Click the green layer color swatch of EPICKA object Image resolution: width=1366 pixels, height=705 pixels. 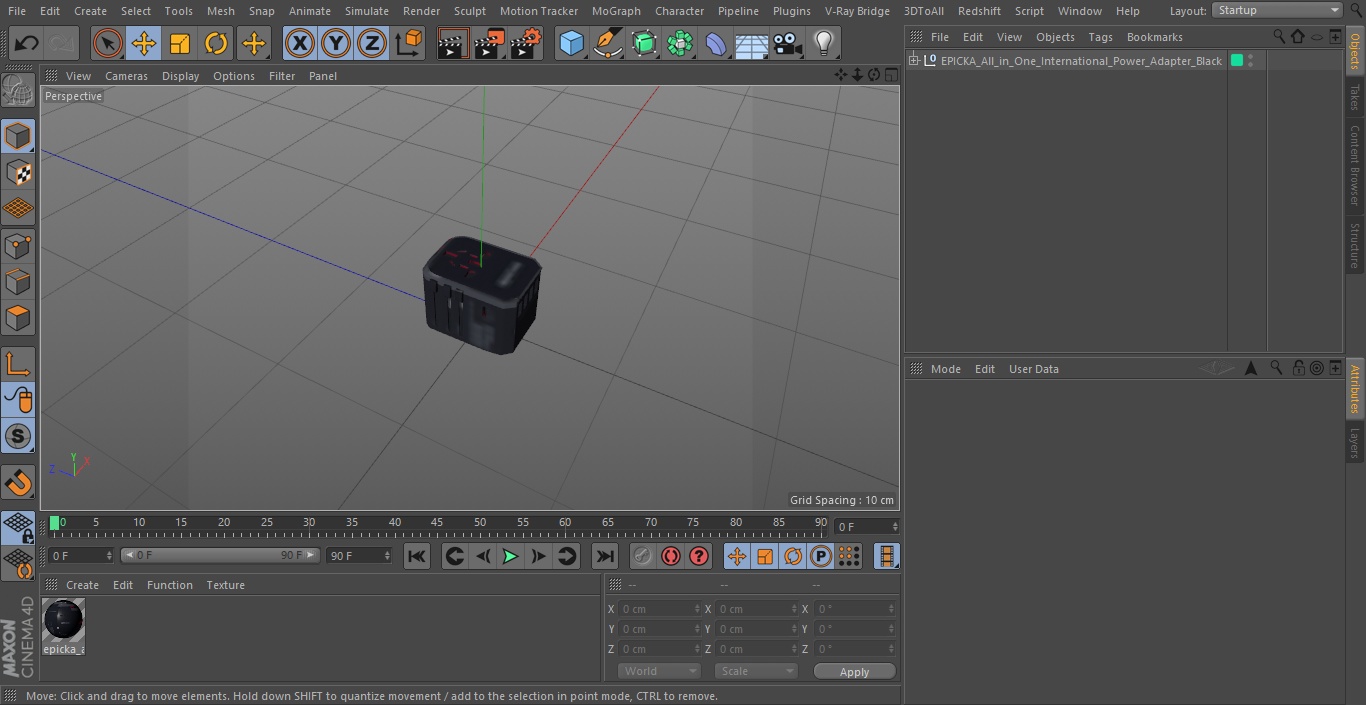[1237, 61]
